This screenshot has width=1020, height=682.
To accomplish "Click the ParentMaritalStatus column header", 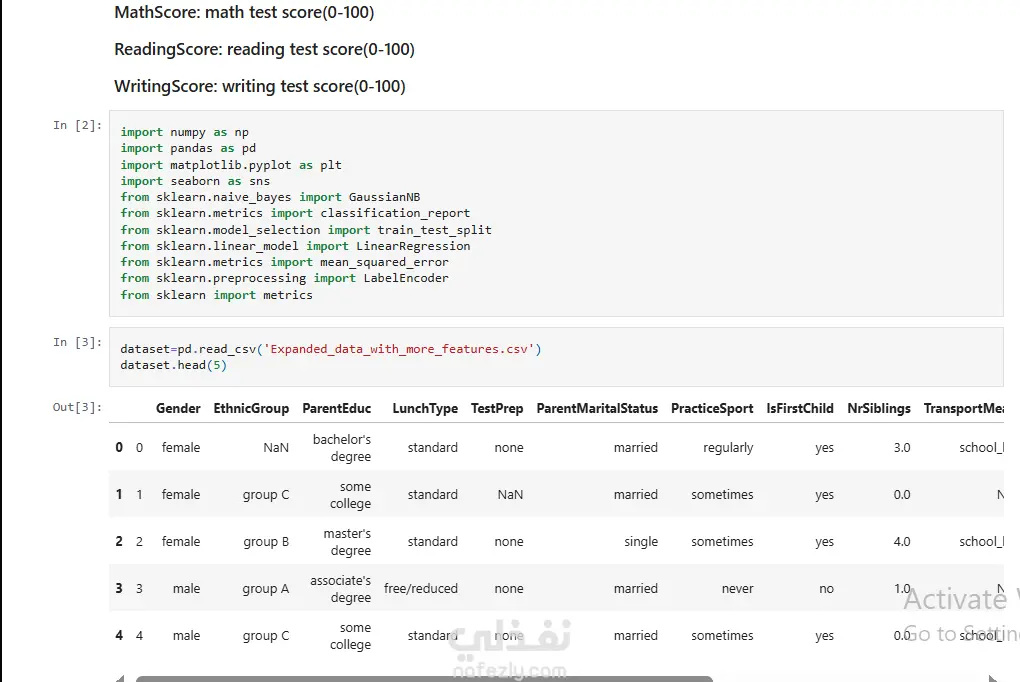I will click(597, 408).
